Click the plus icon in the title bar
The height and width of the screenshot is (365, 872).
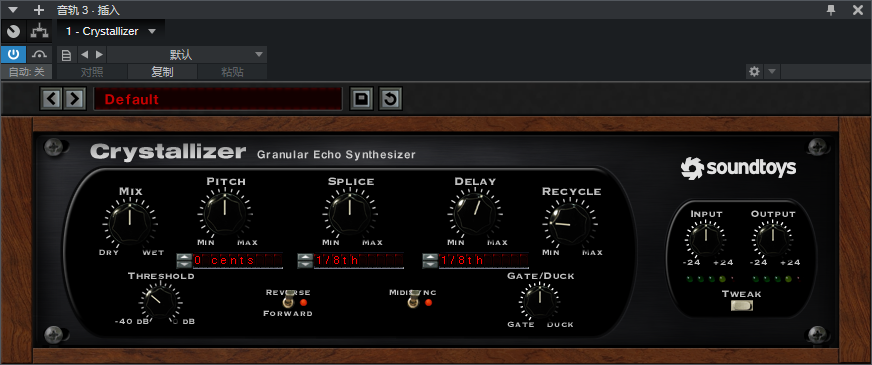[x=39, y=10]
